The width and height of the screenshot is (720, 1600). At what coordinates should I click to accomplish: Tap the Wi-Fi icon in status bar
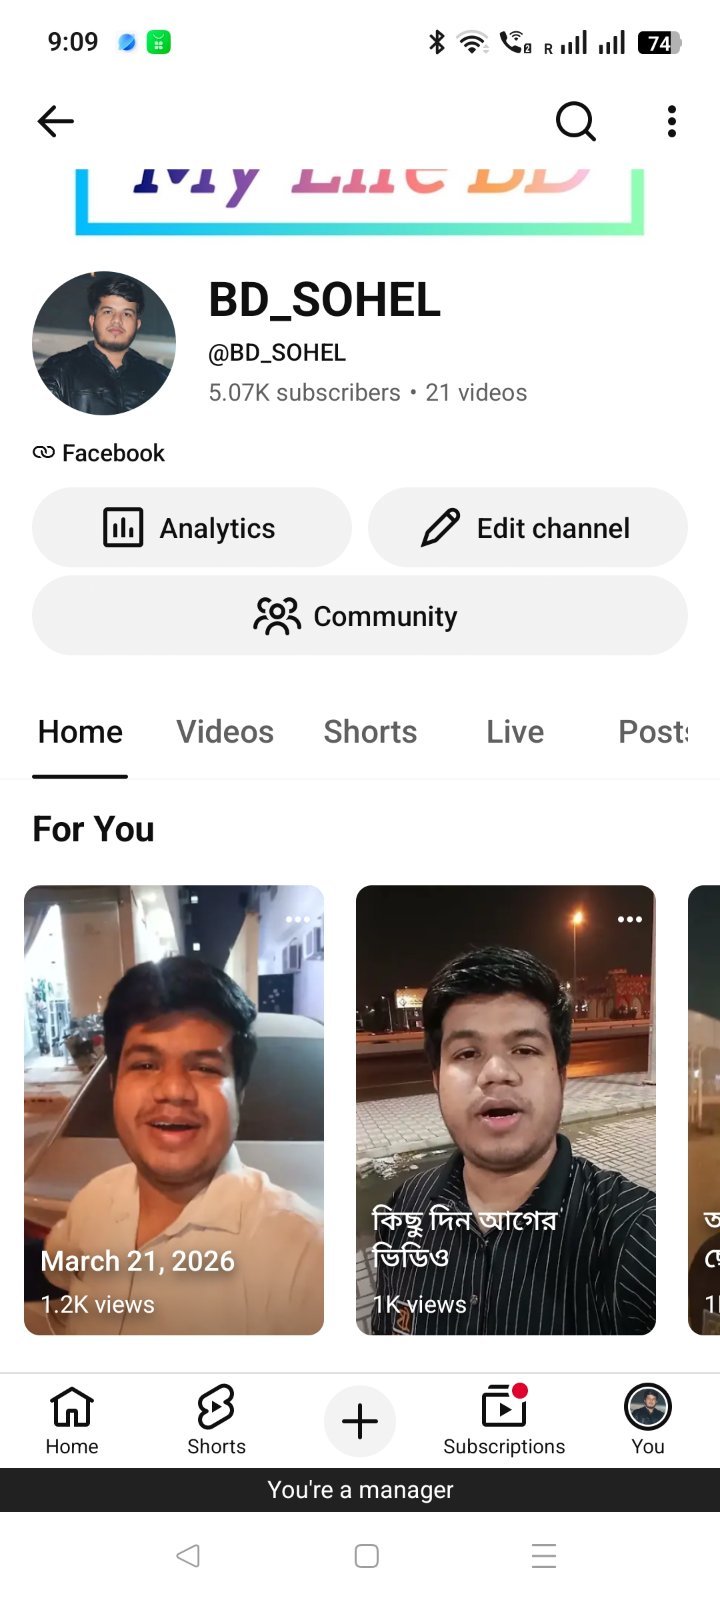472,42
